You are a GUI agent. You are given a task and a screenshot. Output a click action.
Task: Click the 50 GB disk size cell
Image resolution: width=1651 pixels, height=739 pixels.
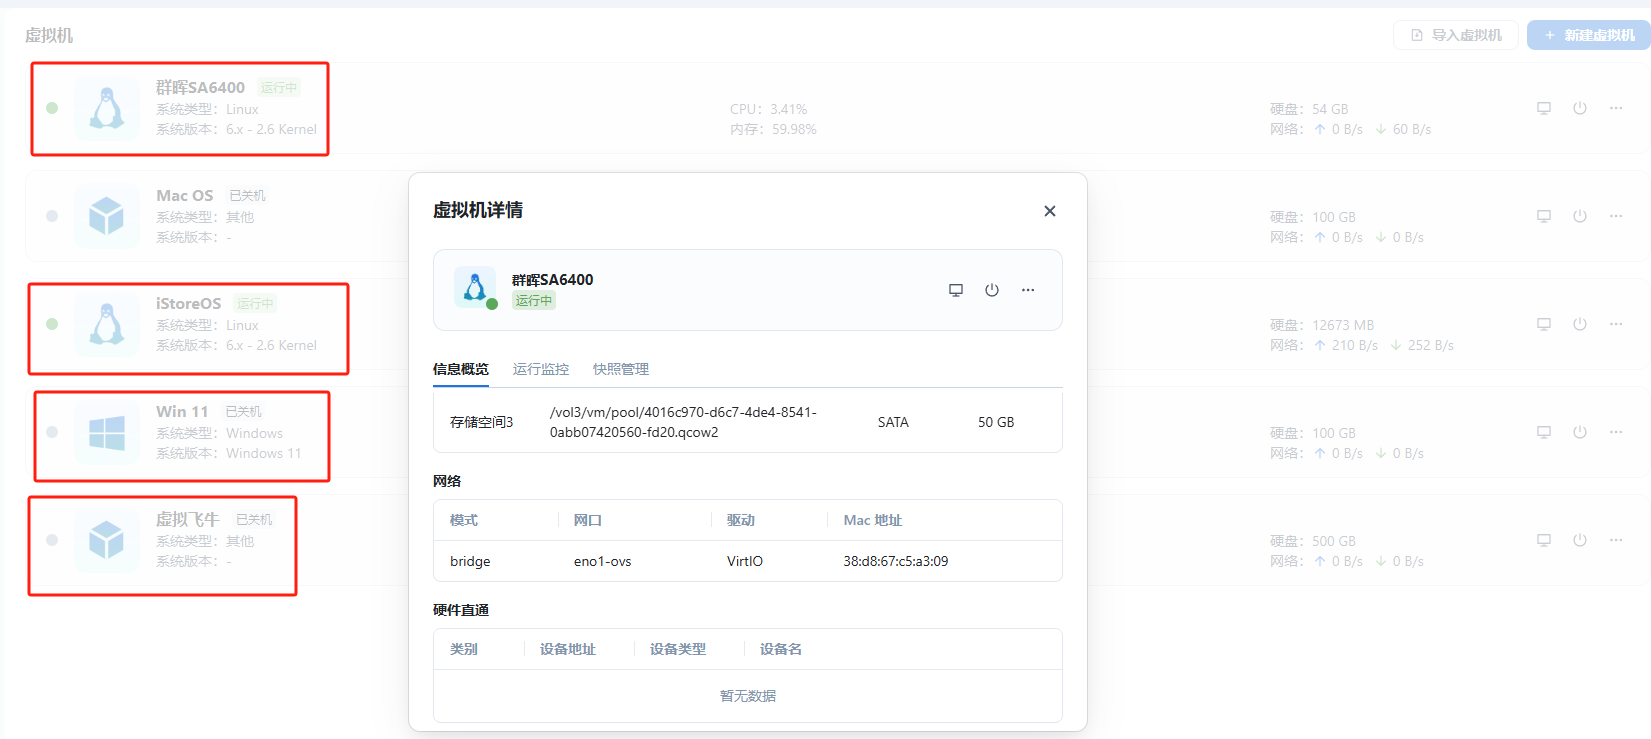(996, 422)
